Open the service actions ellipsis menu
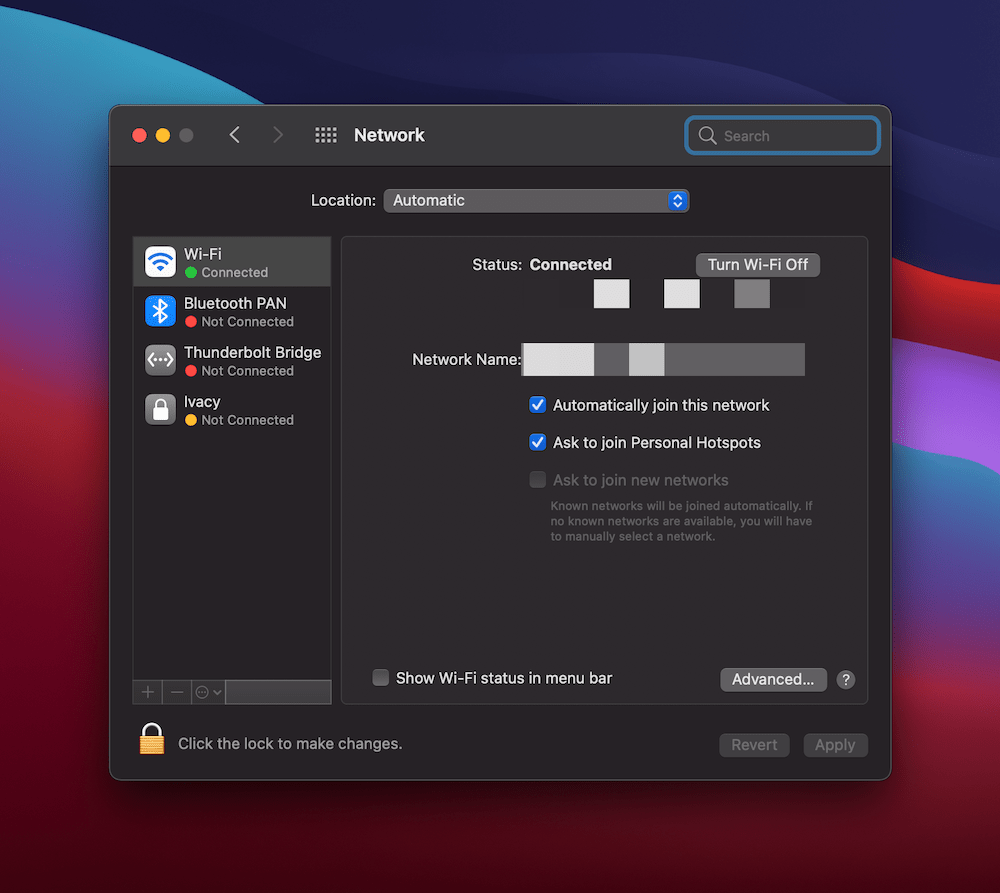Viewport: 1000px width, 893px height. [x=208, y=692]
